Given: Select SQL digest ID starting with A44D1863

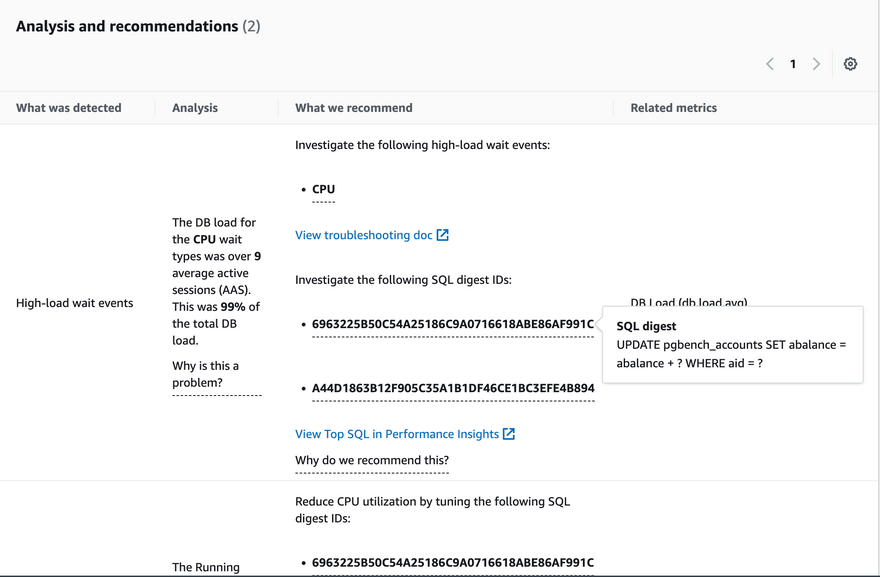Looking at the screenshot, I should pyautogui.click(x=453, y=388).
